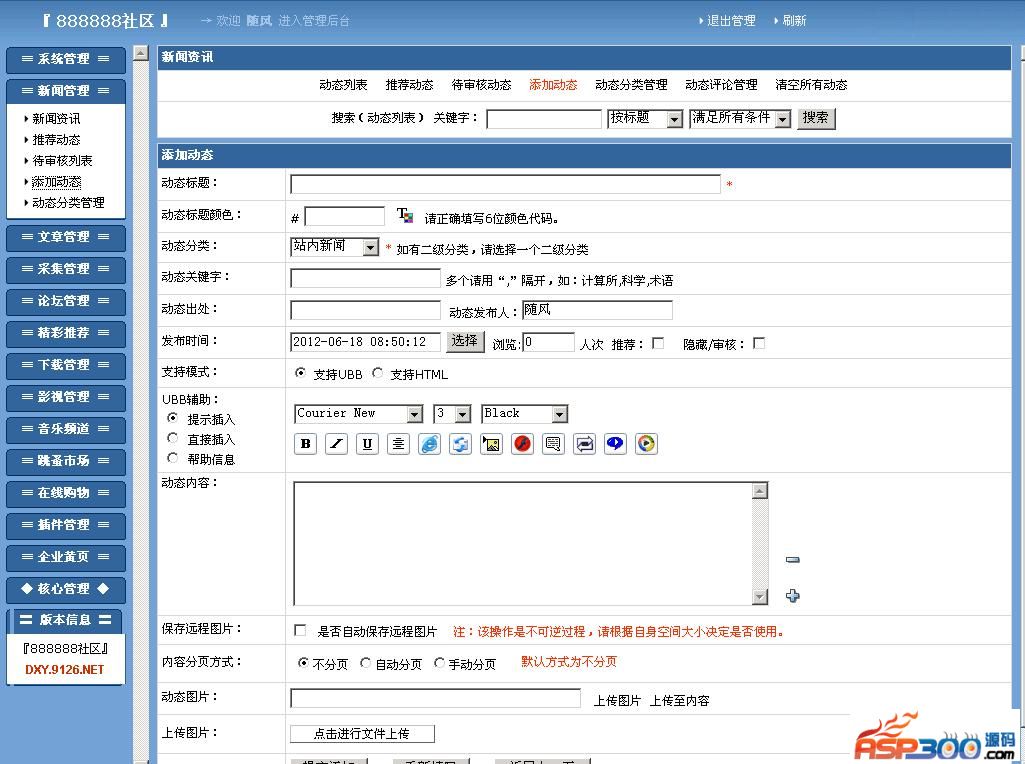Click the blue mail-link UBB icon

pyautogui.click(x=460, y=444)
